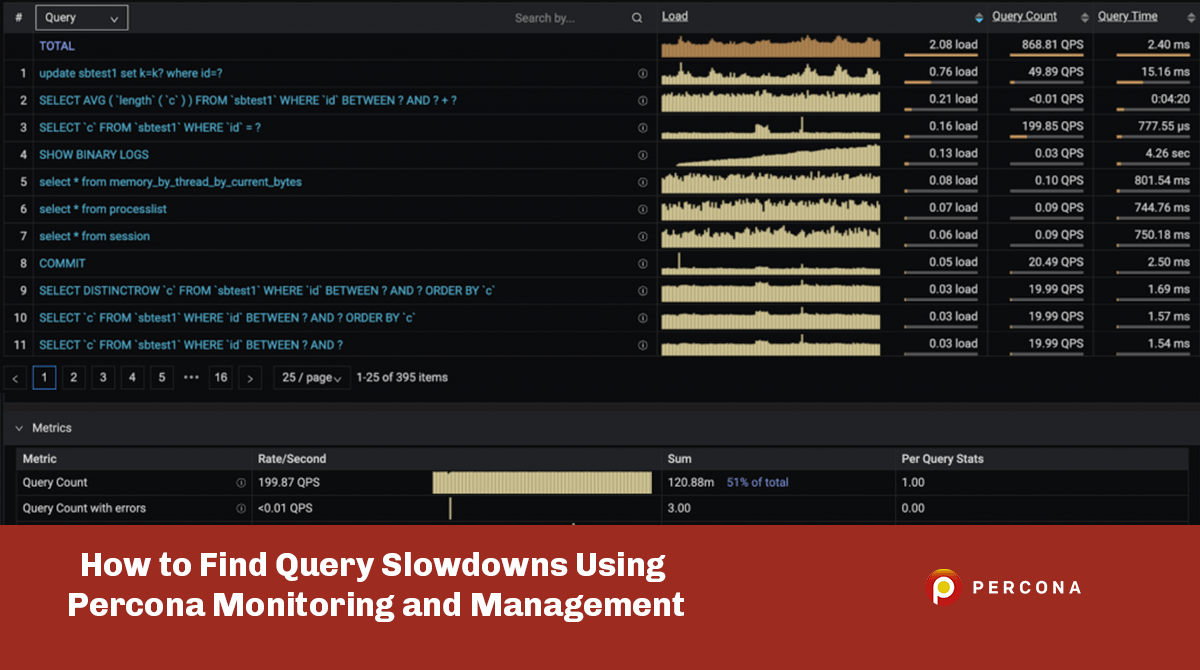
Task: Open the SELECT DISTINCTROW query
Action: pyautogui.click(x=267, y=290)
